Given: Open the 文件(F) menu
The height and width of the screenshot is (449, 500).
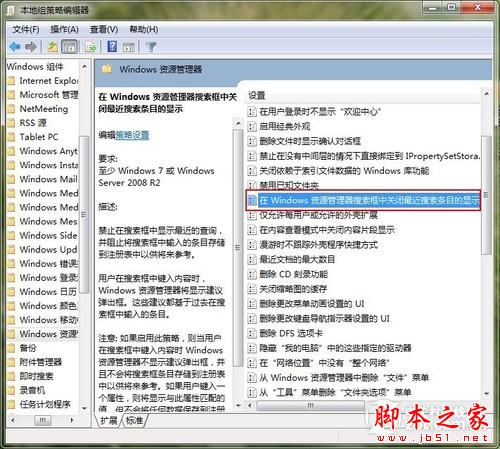Looking at the screenshot, I should [x=26, y=30].
